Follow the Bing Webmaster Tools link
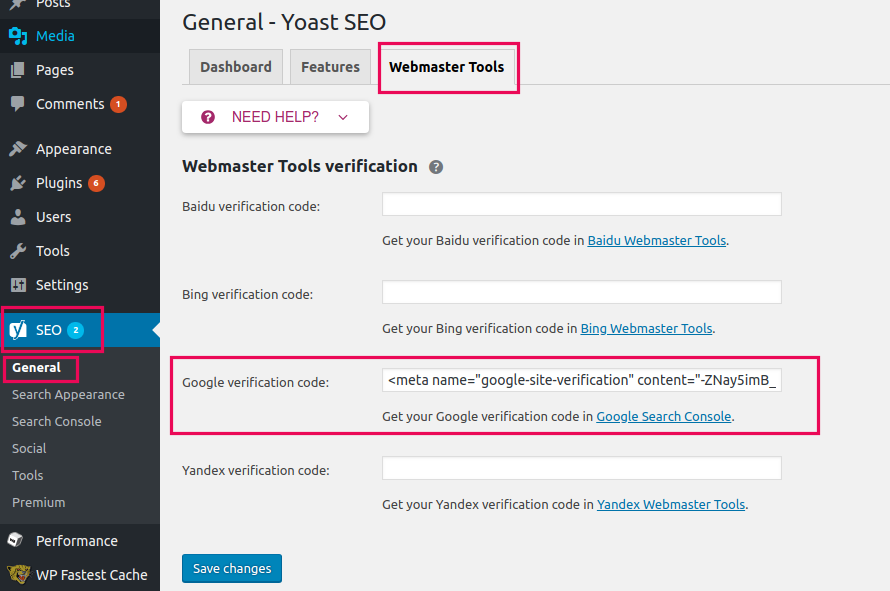Screen dimensions: 890x591 tap(646, 329)
